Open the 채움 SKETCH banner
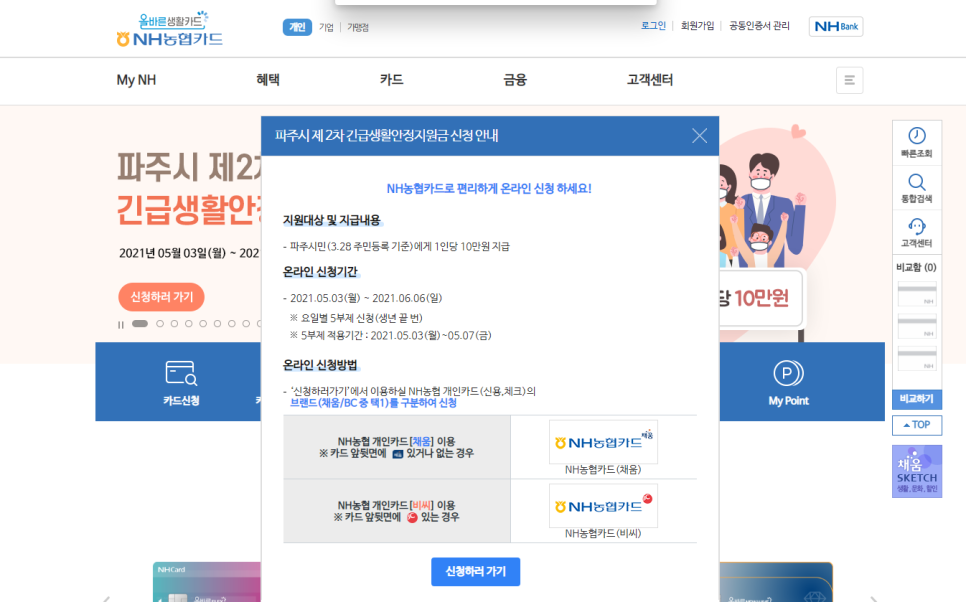 click(x=917, y=471)
